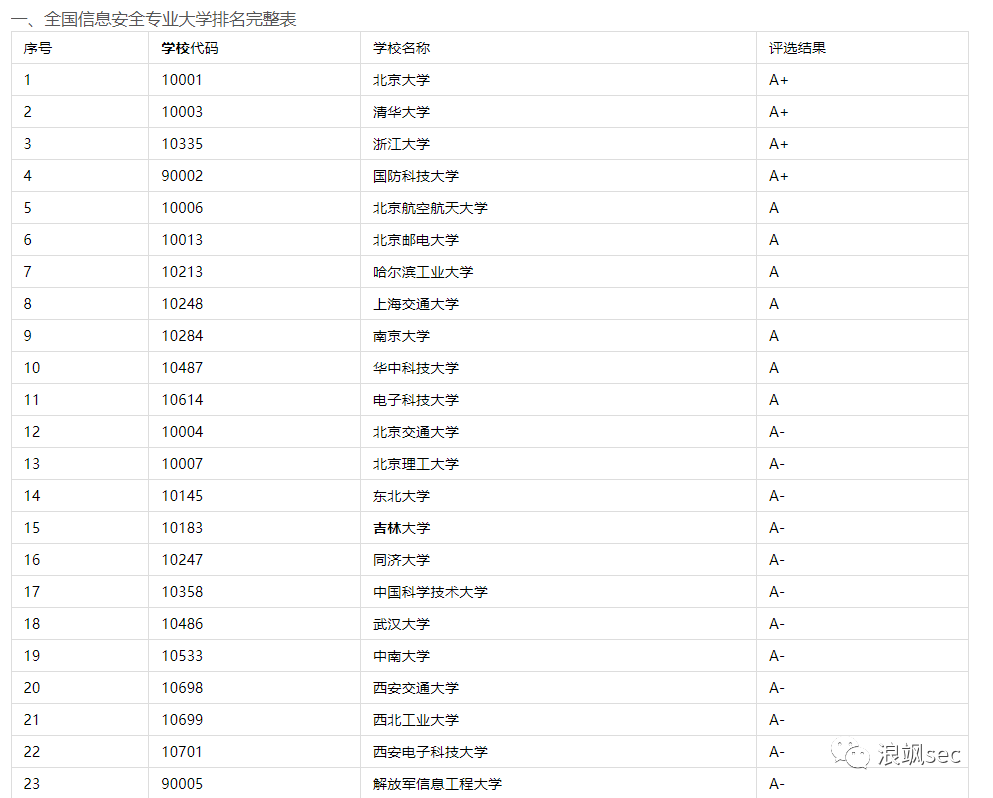The height and width of the screenshot is (798, 993).
Task: Click the title 全国信息安全专业大学排名完整表
Action: (170, 19)
